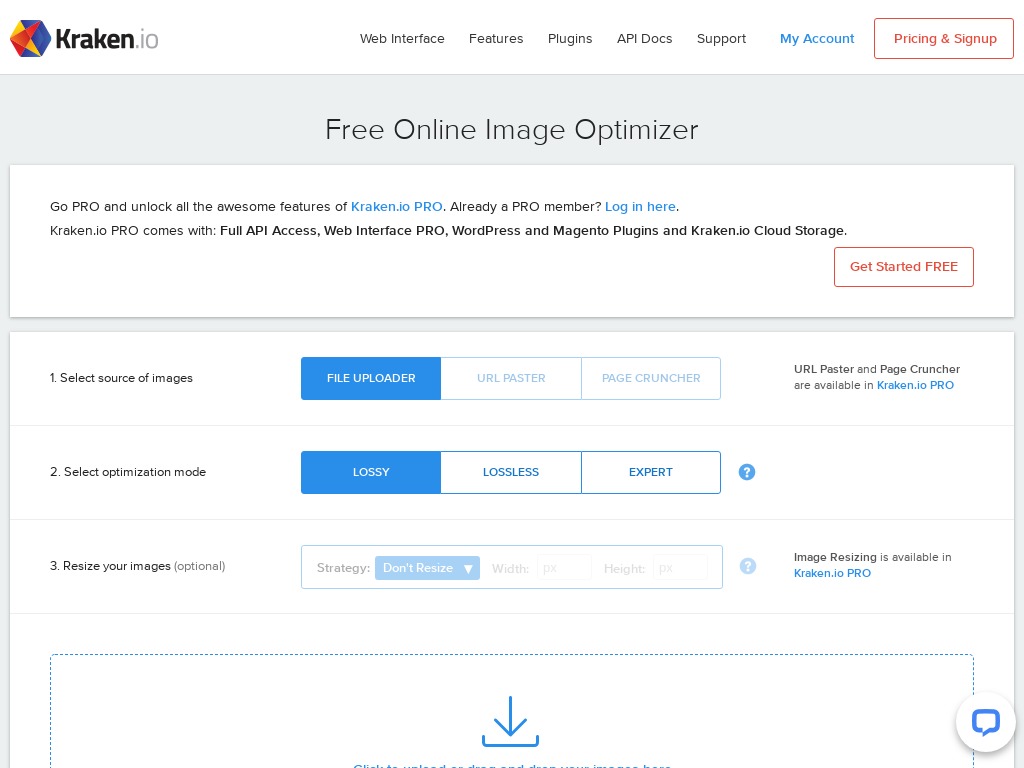The width and height of the screenshot is (1024, 768).
Task: Choose Lossy optimization mode
Action: [x=371, y=472]
